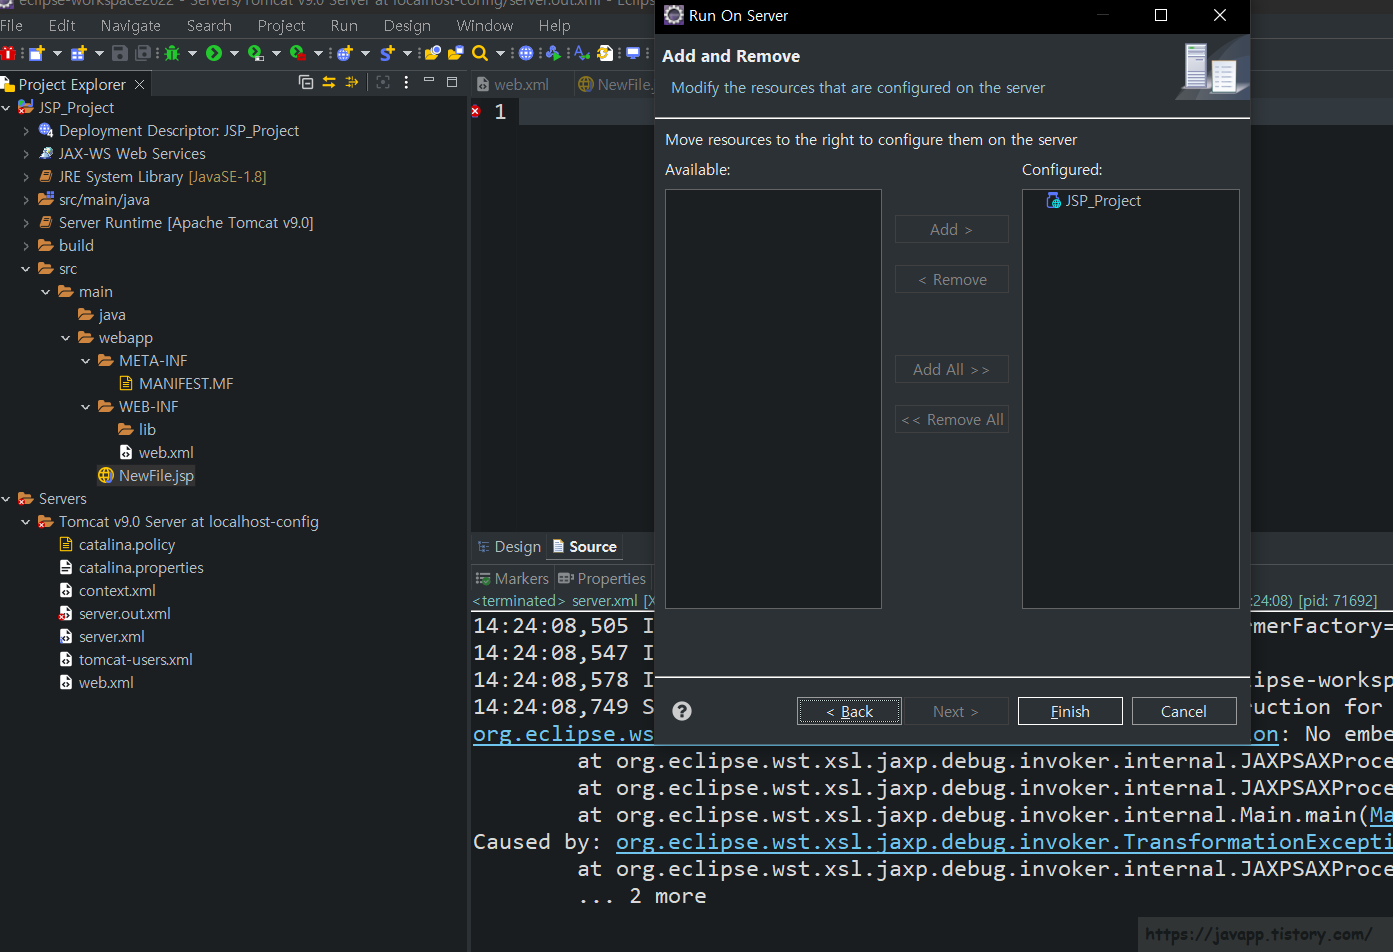
Task: Open the Project menu
Action: pyautogui.click(x=281, y=25)
